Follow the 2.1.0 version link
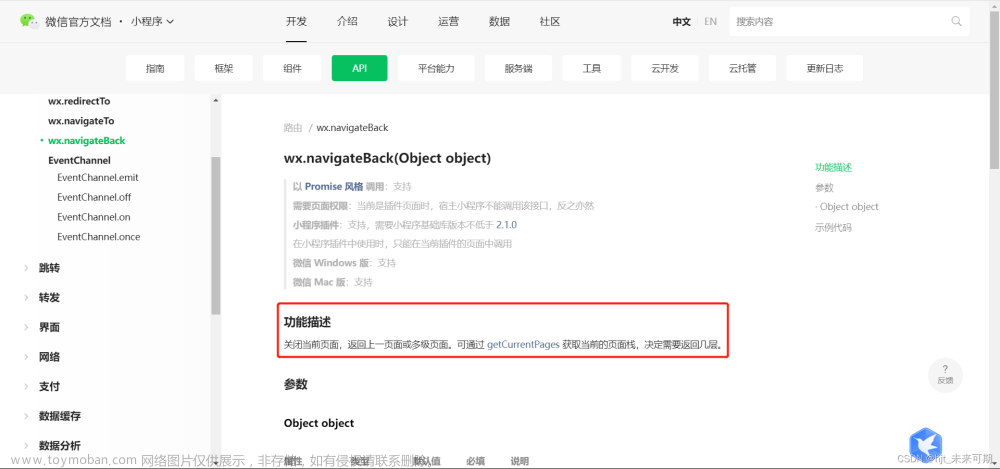 click(506, 225)
